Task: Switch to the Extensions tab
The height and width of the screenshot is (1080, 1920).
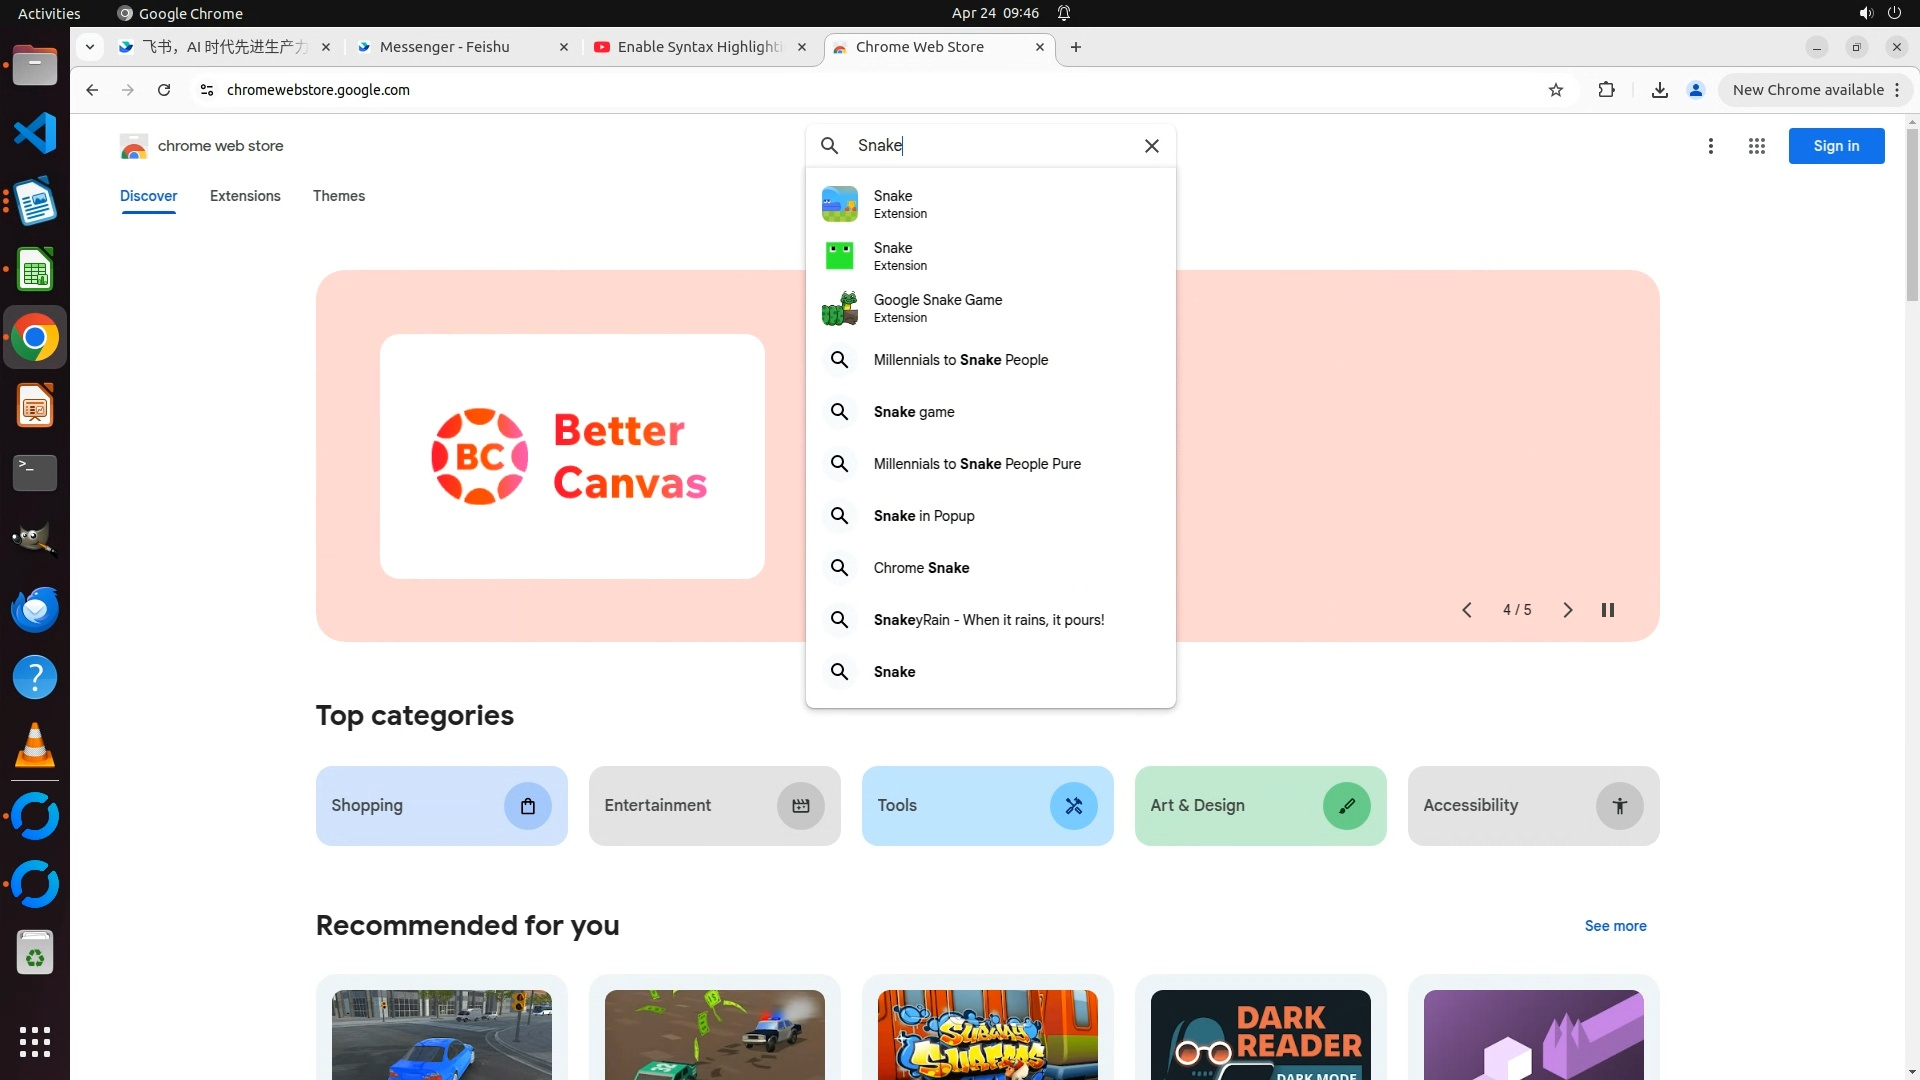Action: tap(245, 196)
